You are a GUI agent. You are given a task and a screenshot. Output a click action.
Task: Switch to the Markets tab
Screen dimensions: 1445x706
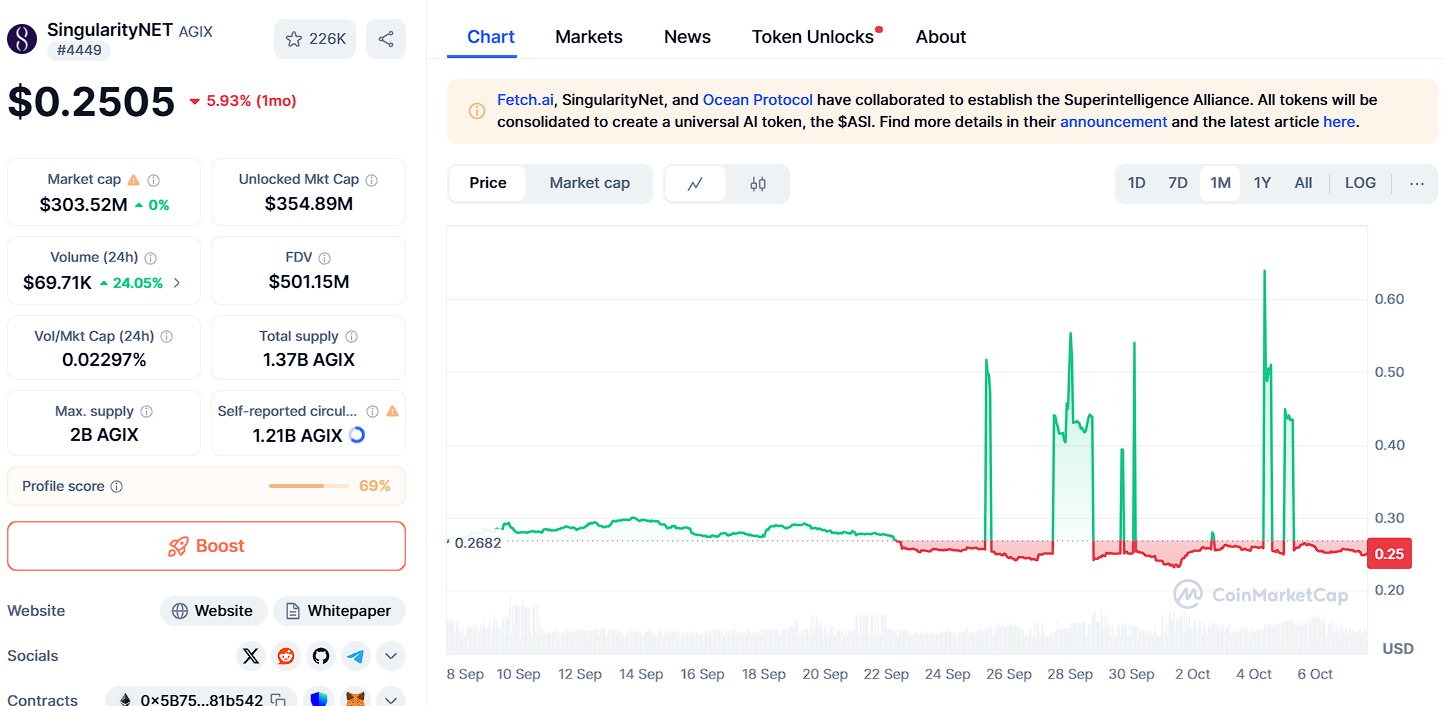click(x=589, y=37)
